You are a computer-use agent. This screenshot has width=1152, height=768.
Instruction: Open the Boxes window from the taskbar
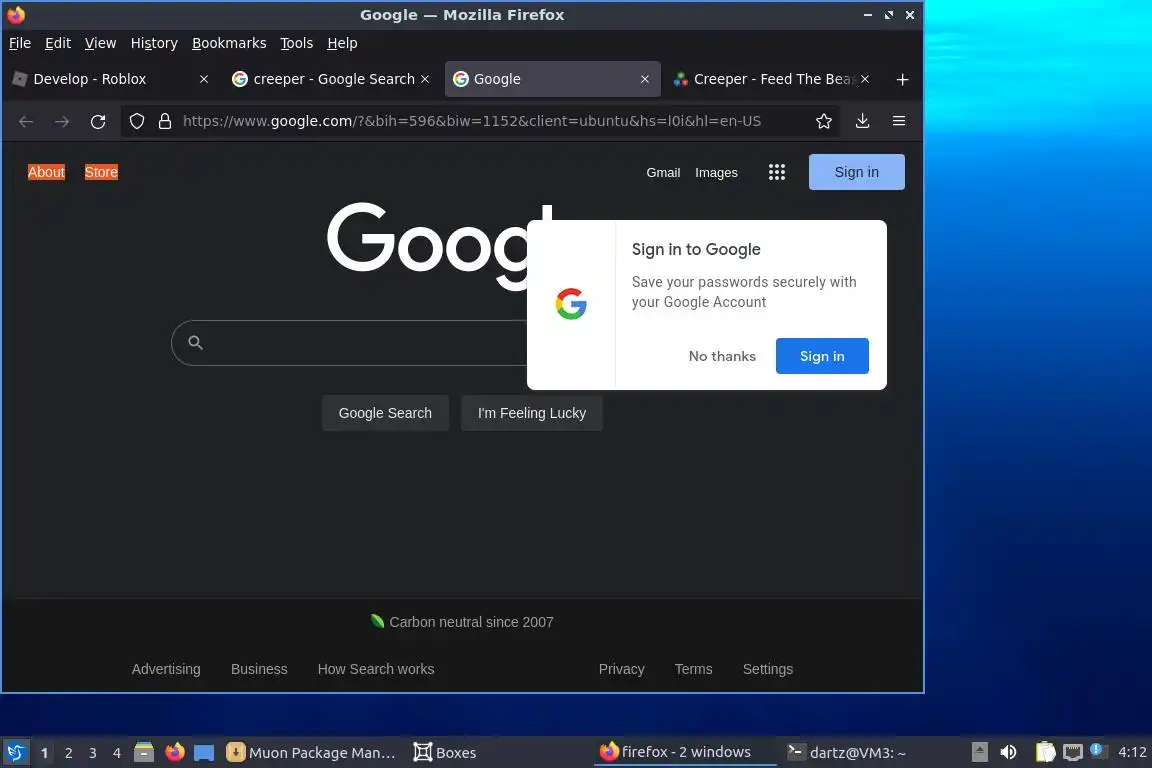[x=445, y=753]
